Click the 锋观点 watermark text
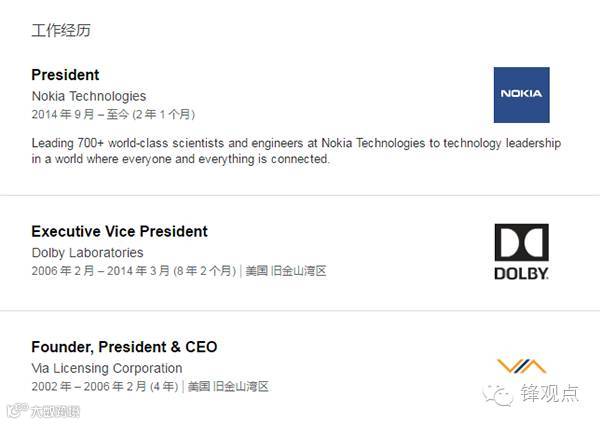 click(x=549, y=393)
